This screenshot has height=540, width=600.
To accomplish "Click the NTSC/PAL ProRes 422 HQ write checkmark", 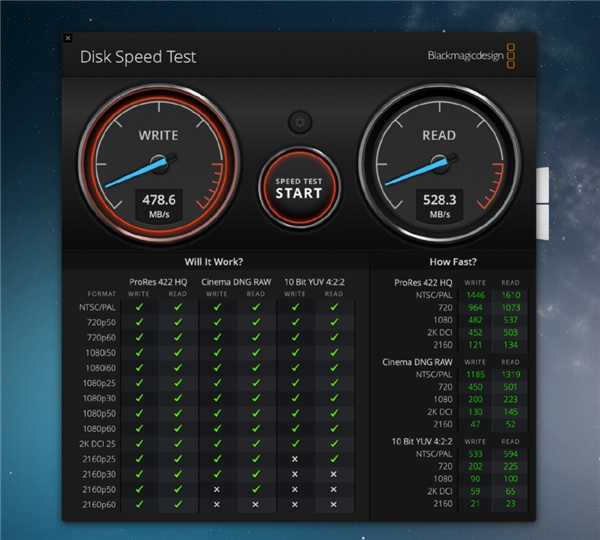I will click(139, 307).
